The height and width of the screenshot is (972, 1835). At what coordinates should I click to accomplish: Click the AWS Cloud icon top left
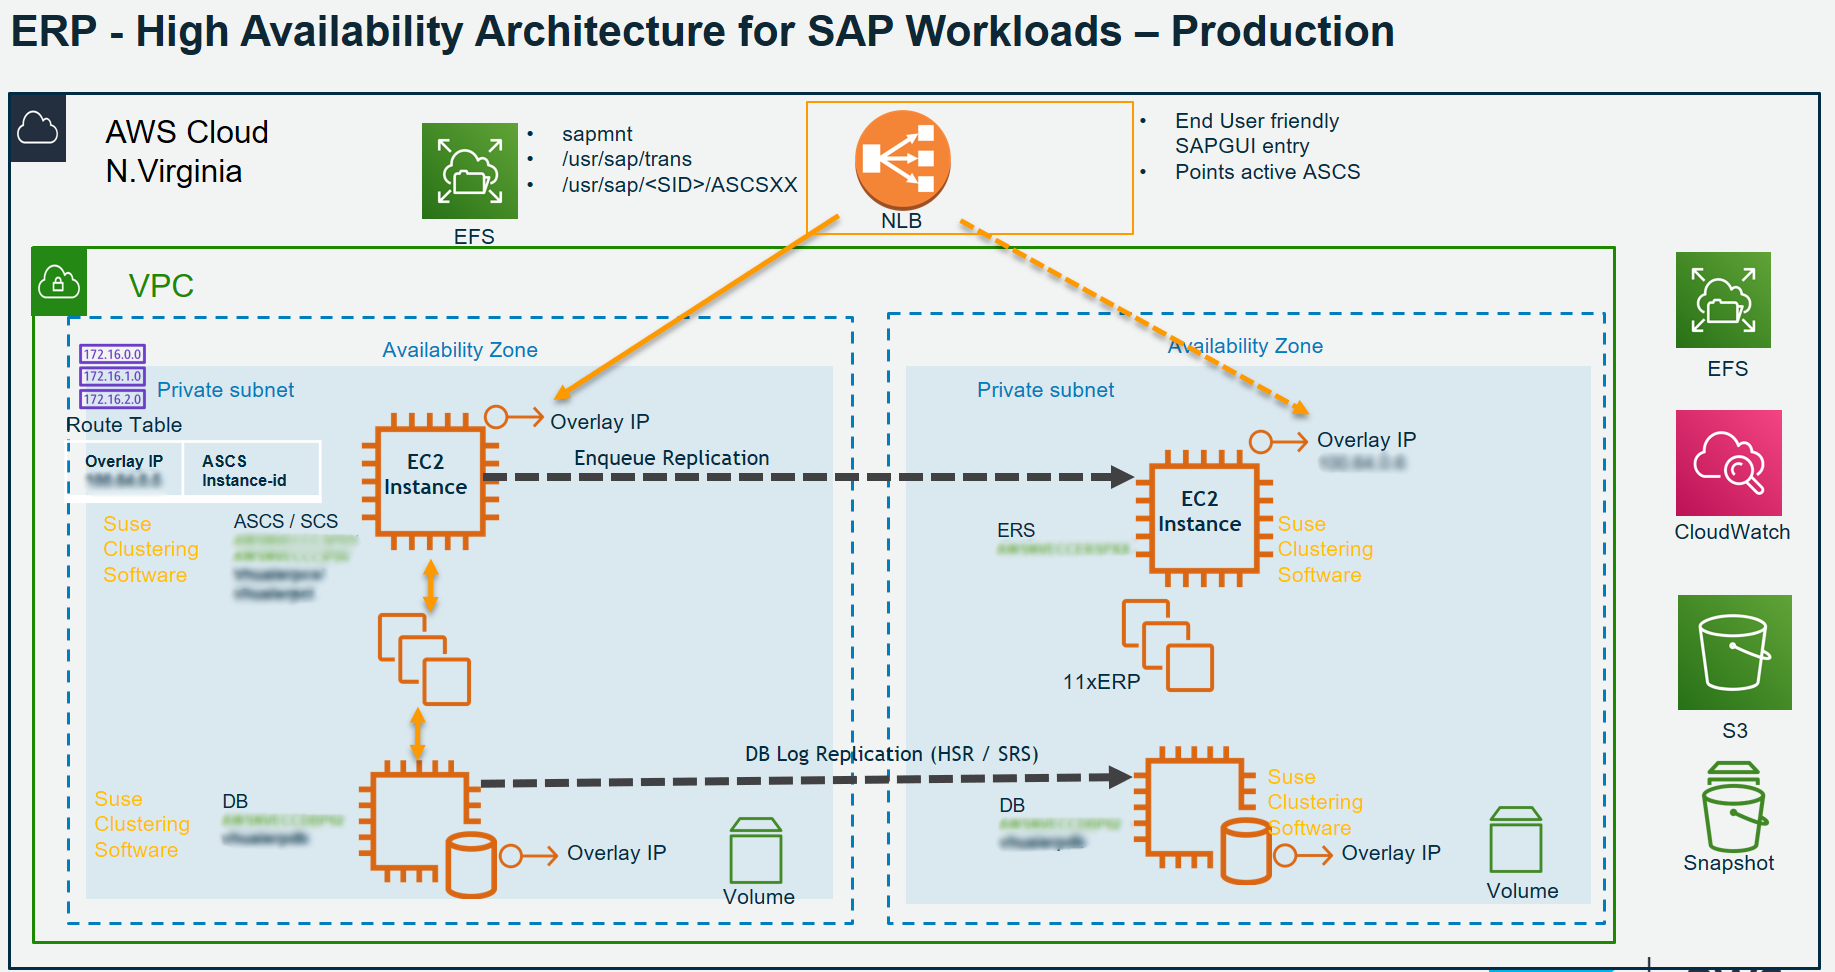[37, 129]
